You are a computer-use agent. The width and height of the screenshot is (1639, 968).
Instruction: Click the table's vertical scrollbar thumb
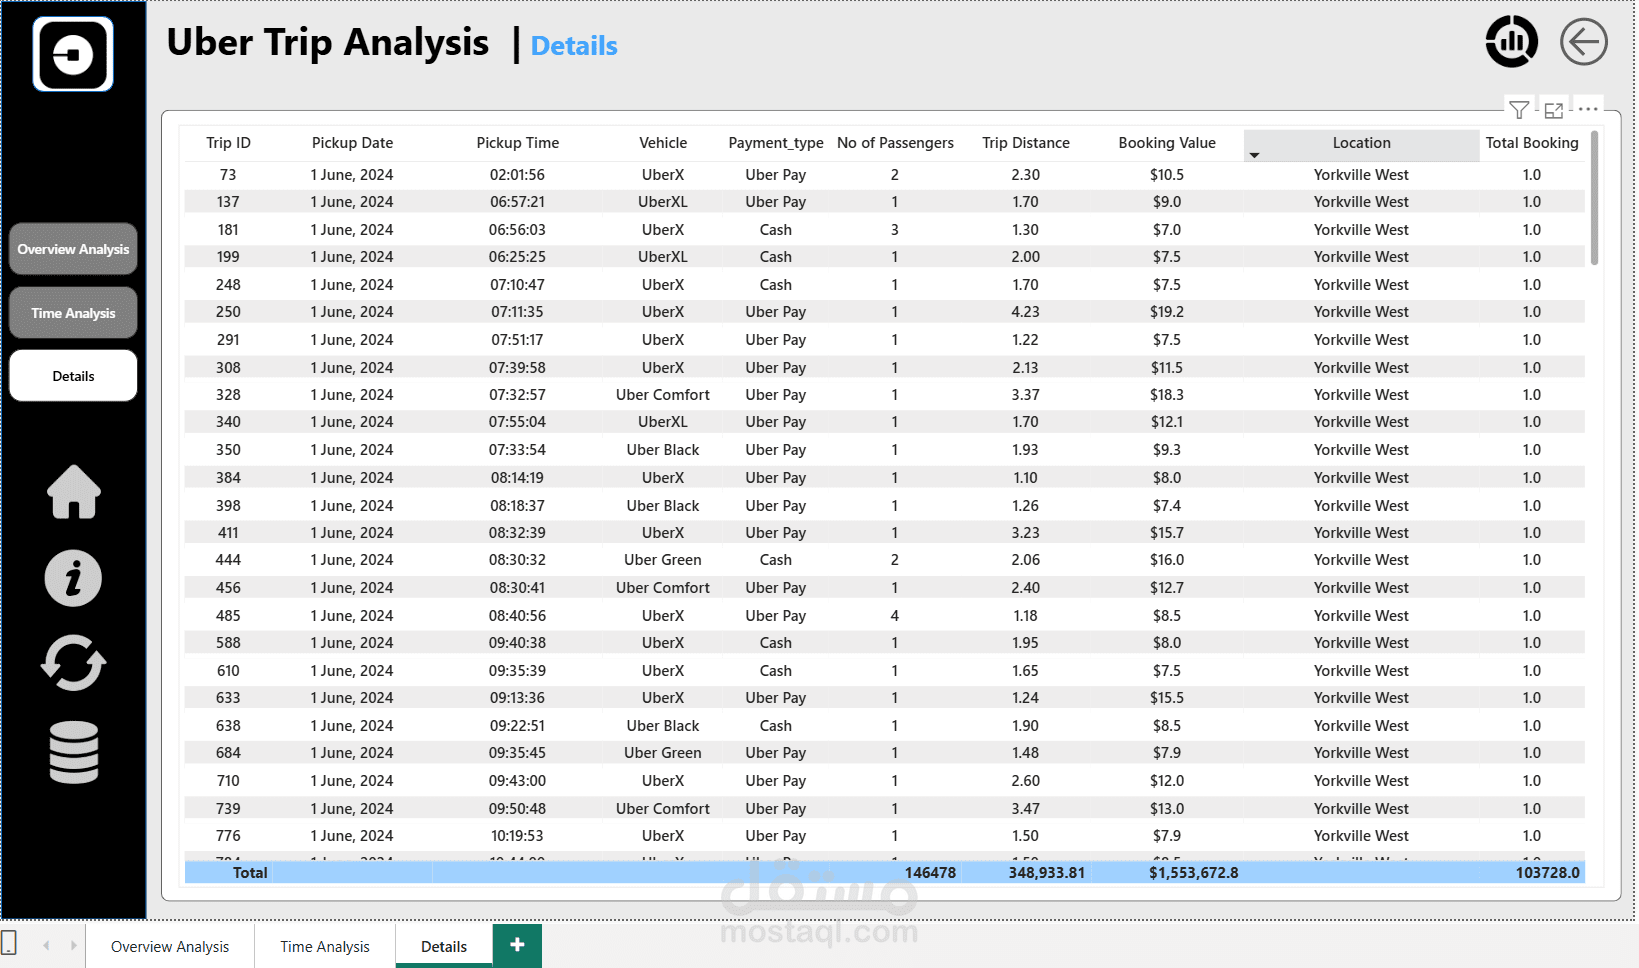click(1594, 198)
